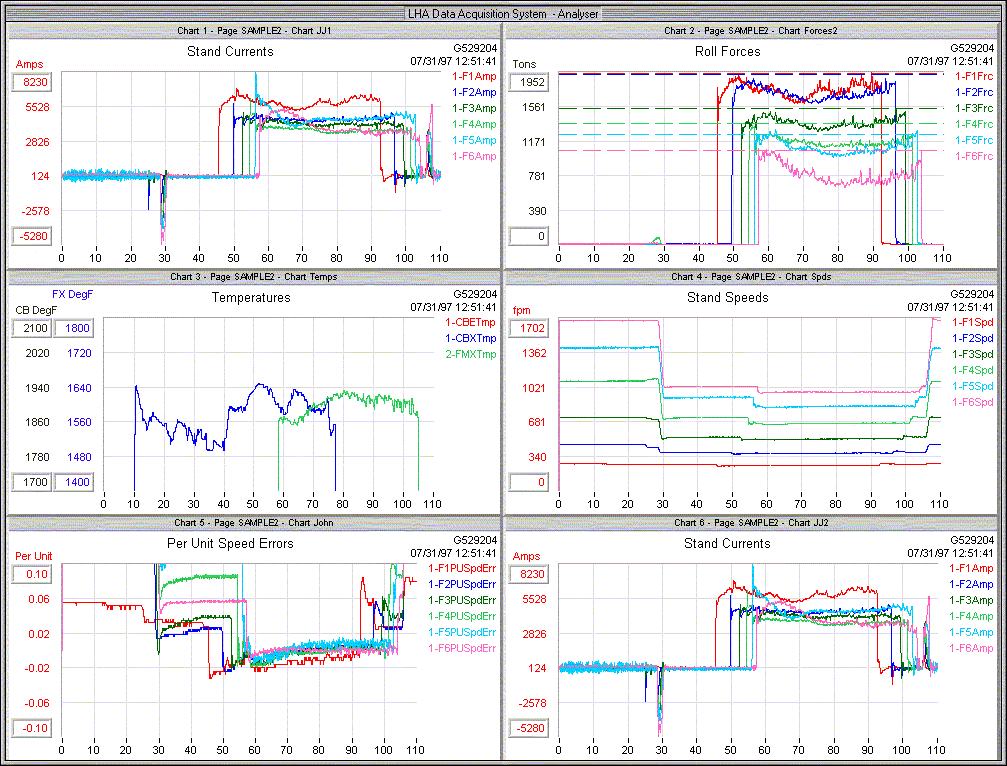Click the 1400 FX DegF min field
1007x766 pixels.
click(74, 482)
